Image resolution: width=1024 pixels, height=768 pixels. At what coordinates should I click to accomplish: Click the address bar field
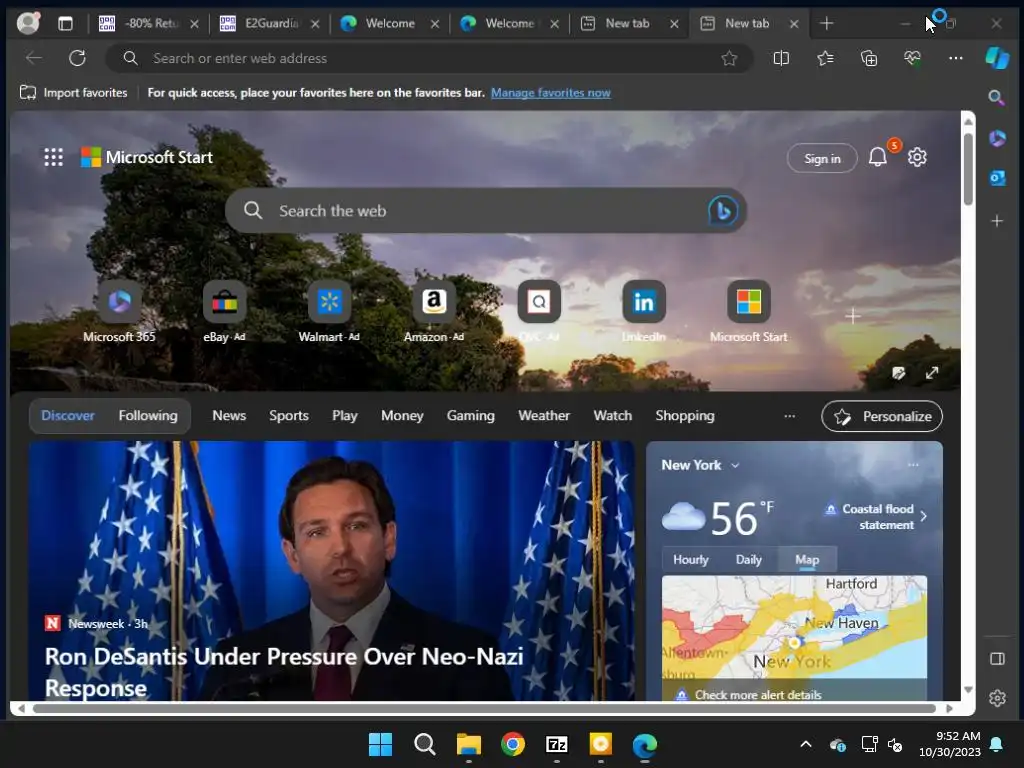pos(428,58)
